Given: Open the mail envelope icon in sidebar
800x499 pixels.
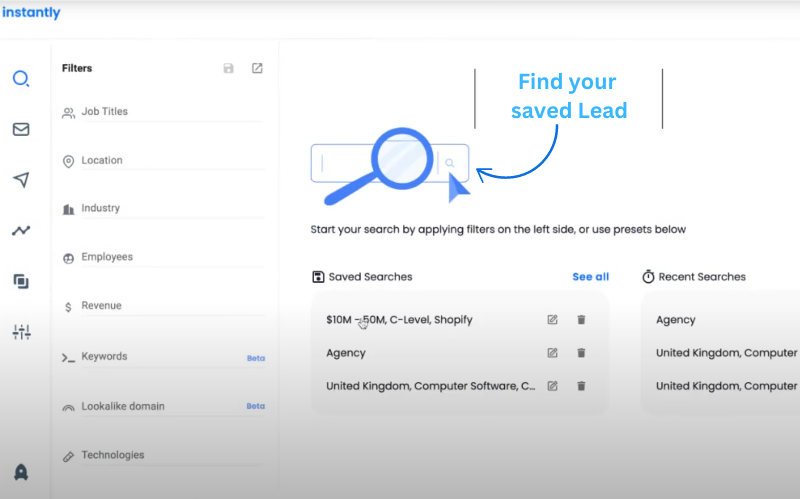Looking at the screenshot, I should [x=21, y=129].
